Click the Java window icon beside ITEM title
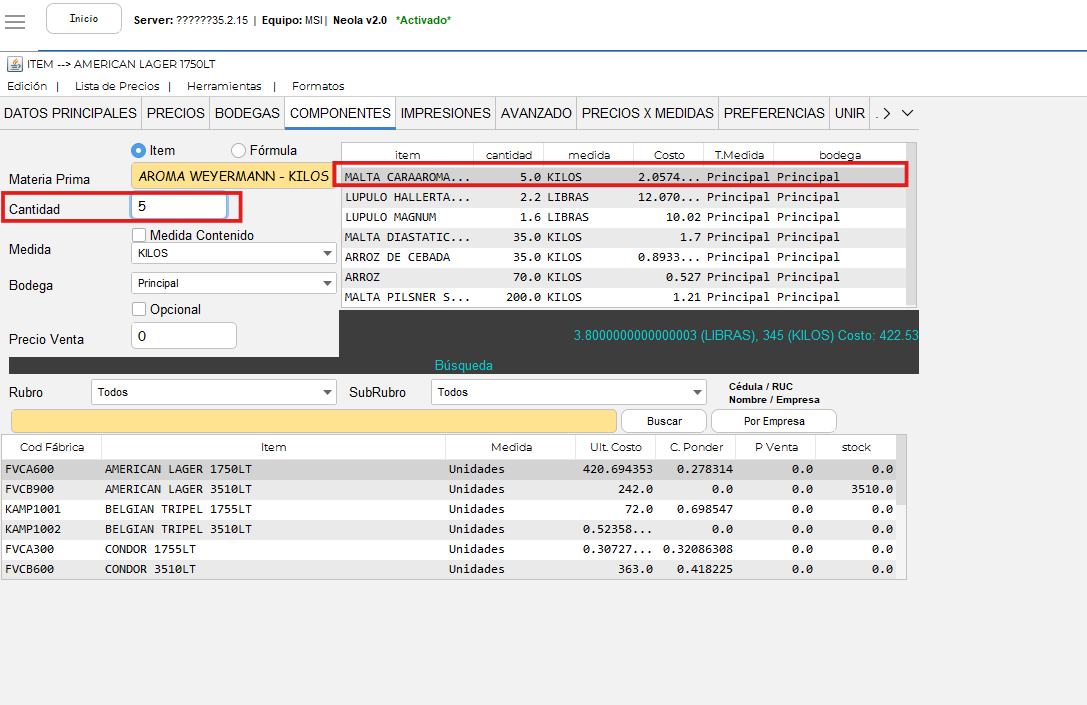1087x705 pixels. tap(15, 64)
